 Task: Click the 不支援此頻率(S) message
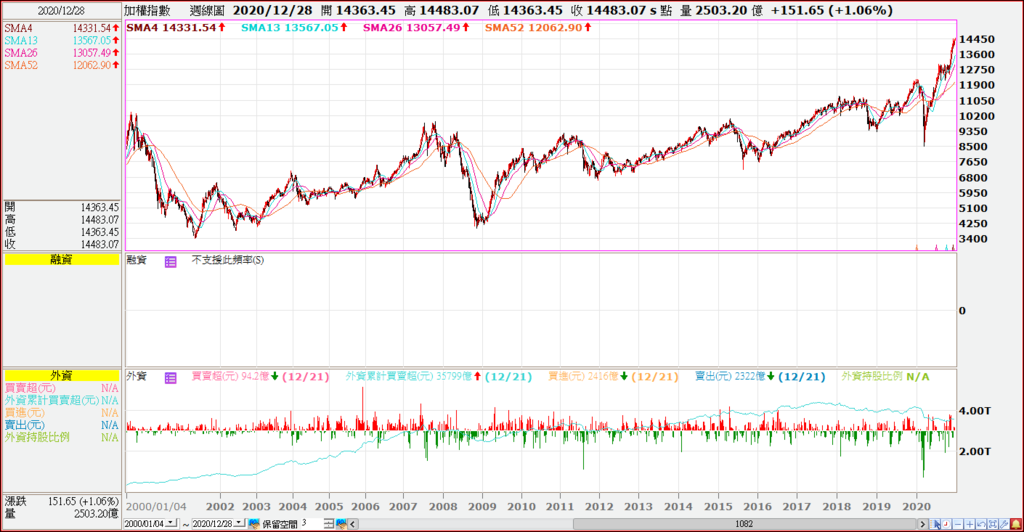[x=228, y=260]
